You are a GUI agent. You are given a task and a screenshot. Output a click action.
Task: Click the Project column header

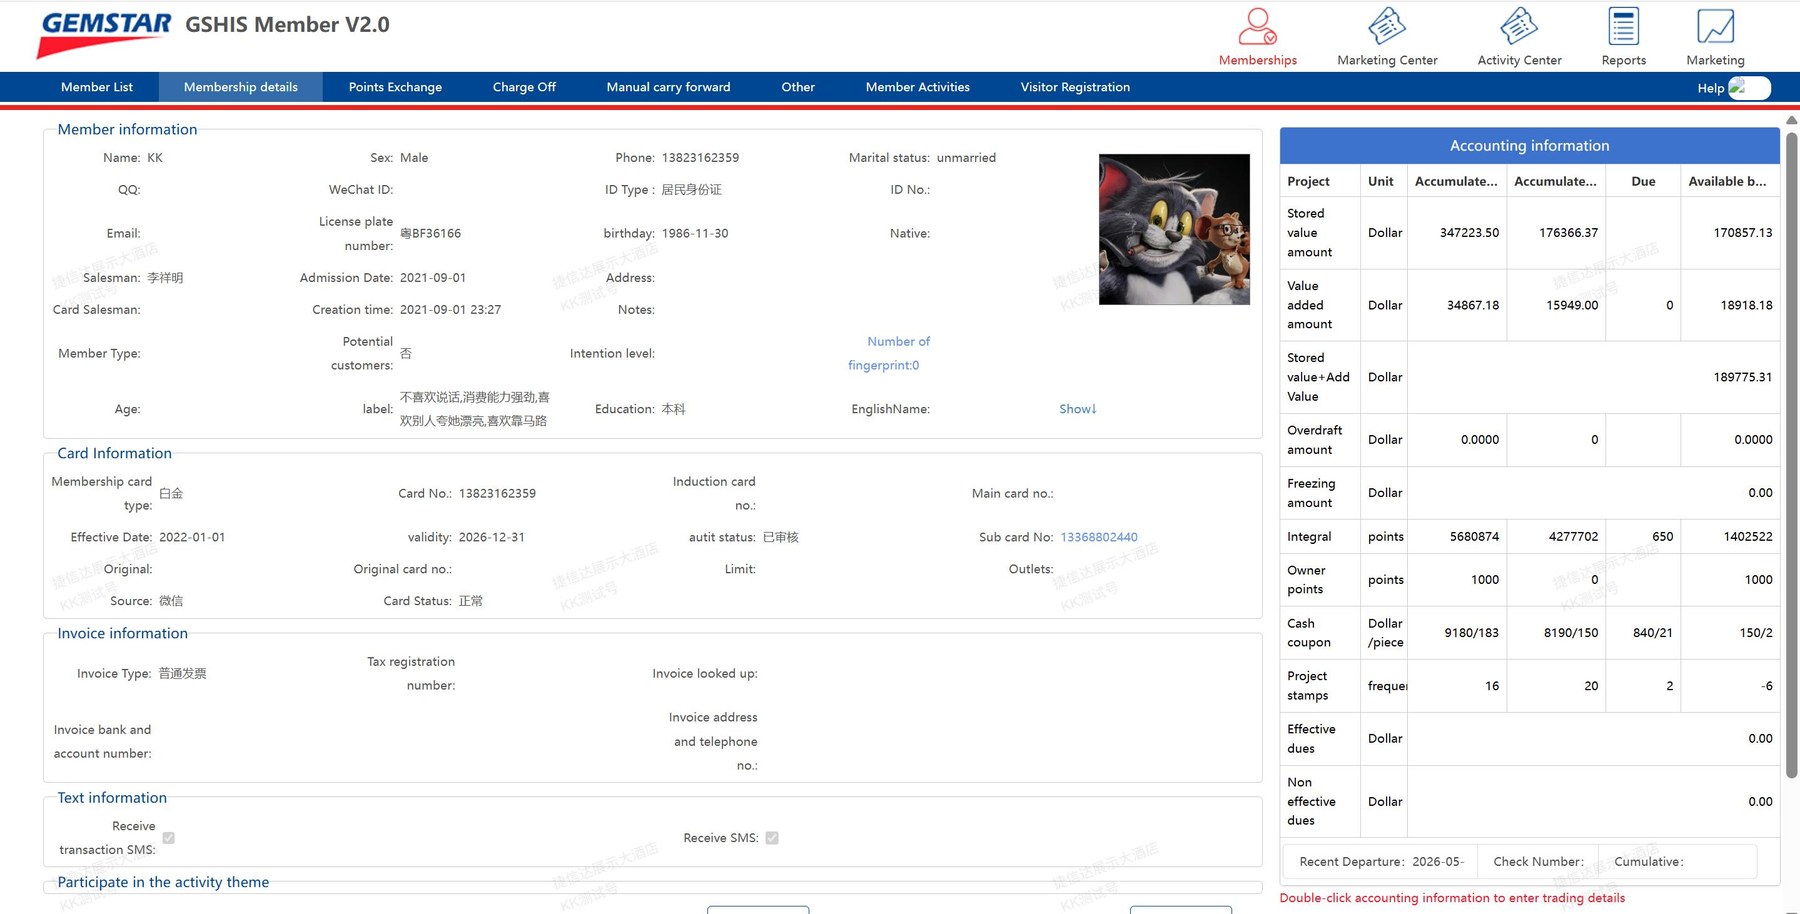click(1320, 181)
